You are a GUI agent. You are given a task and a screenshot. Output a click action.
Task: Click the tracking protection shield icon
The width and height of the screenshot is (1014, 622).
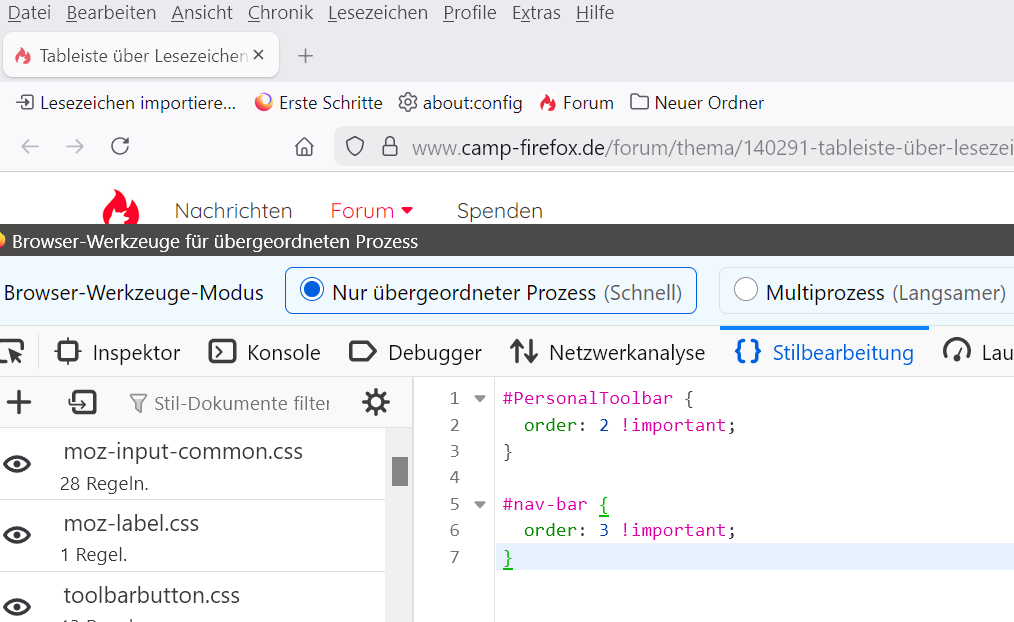(355, 148)
